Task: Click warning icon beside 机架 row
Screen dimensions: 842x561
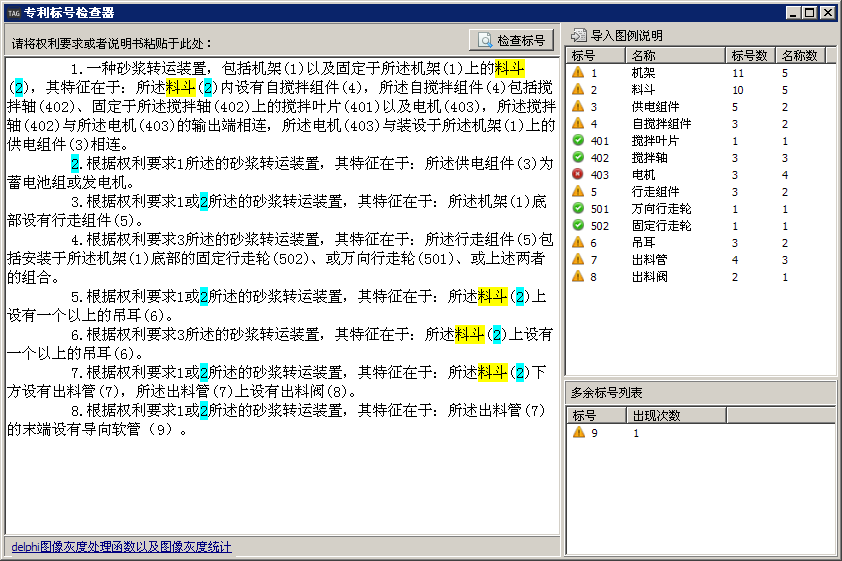Action: (x=578, y=73)
